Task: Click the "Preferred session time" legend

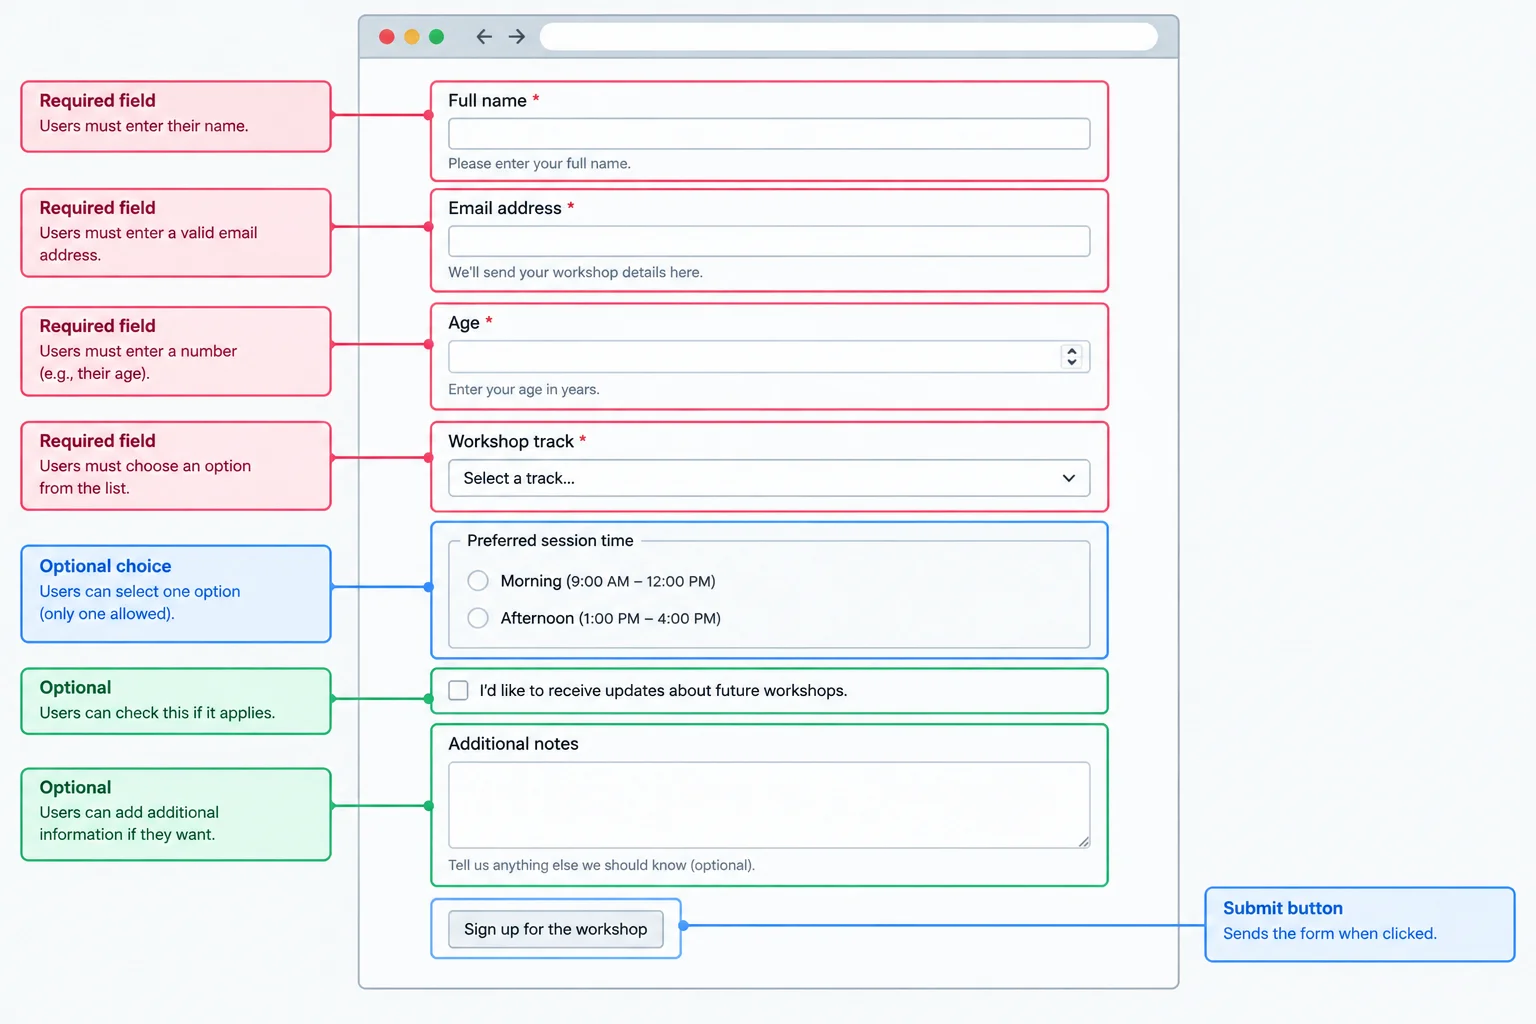Action: click(x=550, y=541)
